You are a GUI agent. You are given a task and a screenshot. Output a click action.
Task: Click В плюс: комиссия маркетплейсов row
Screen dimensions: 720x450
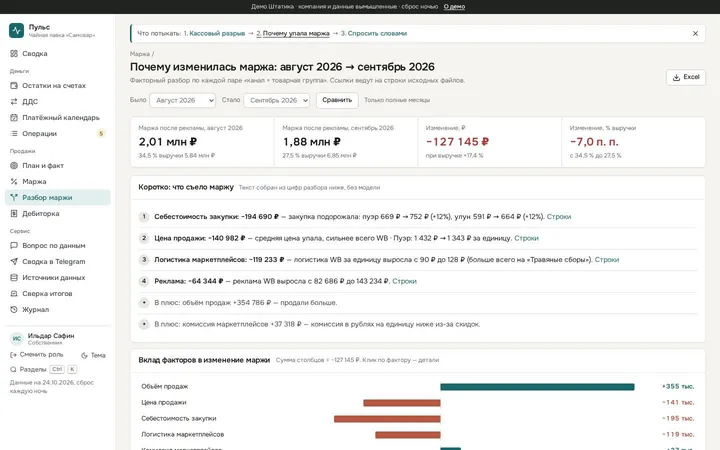coord(417,324)
